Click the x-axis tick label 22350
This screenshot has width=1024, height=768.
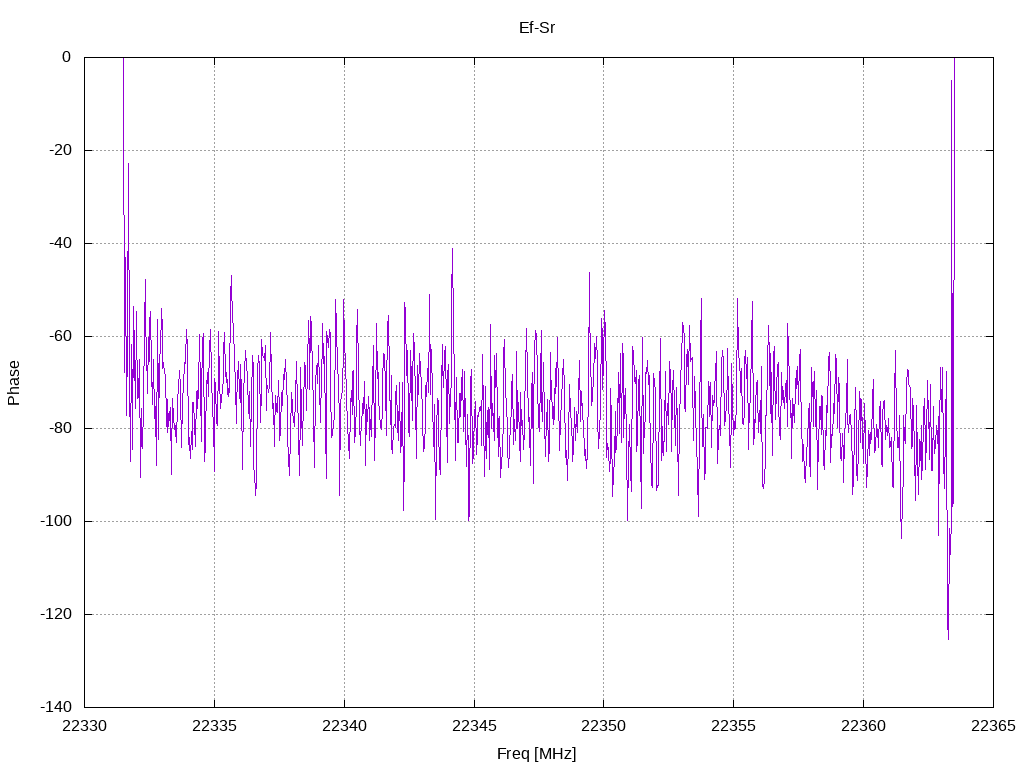(603, 726)
